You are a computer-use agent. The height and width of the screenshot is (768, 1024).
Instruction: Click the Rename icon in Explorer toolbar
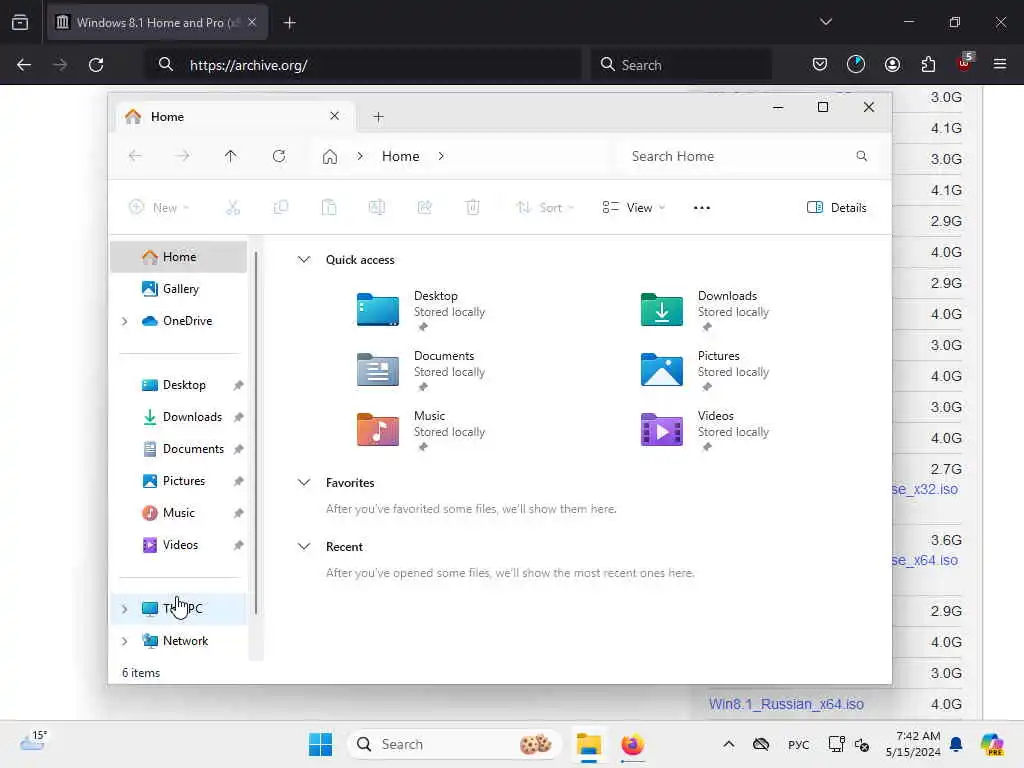pos(377,208)
